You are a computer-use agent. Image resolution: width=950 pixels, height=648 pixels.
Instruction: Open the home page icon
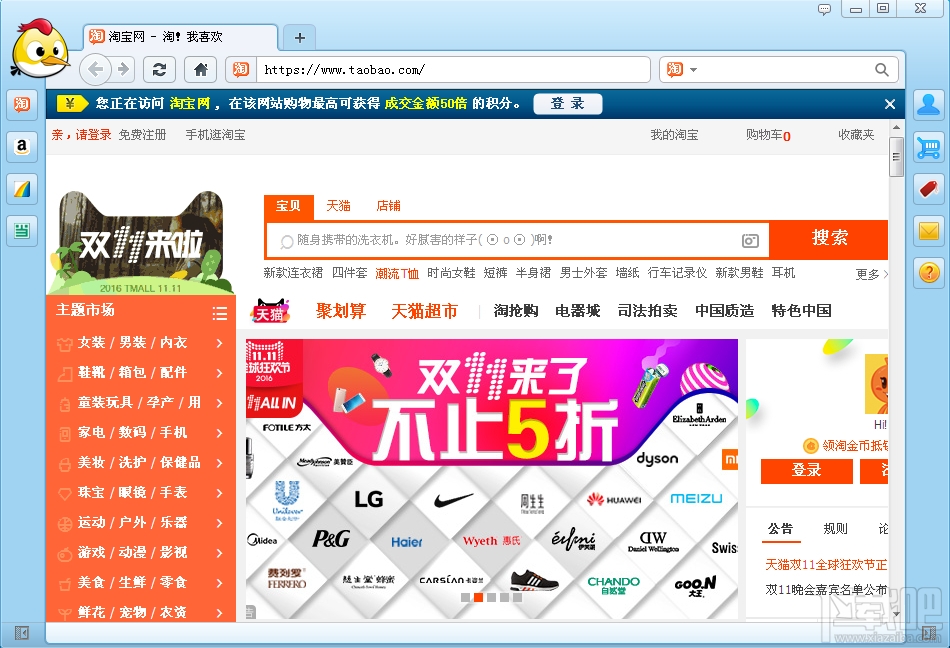(x=201, y=70)
